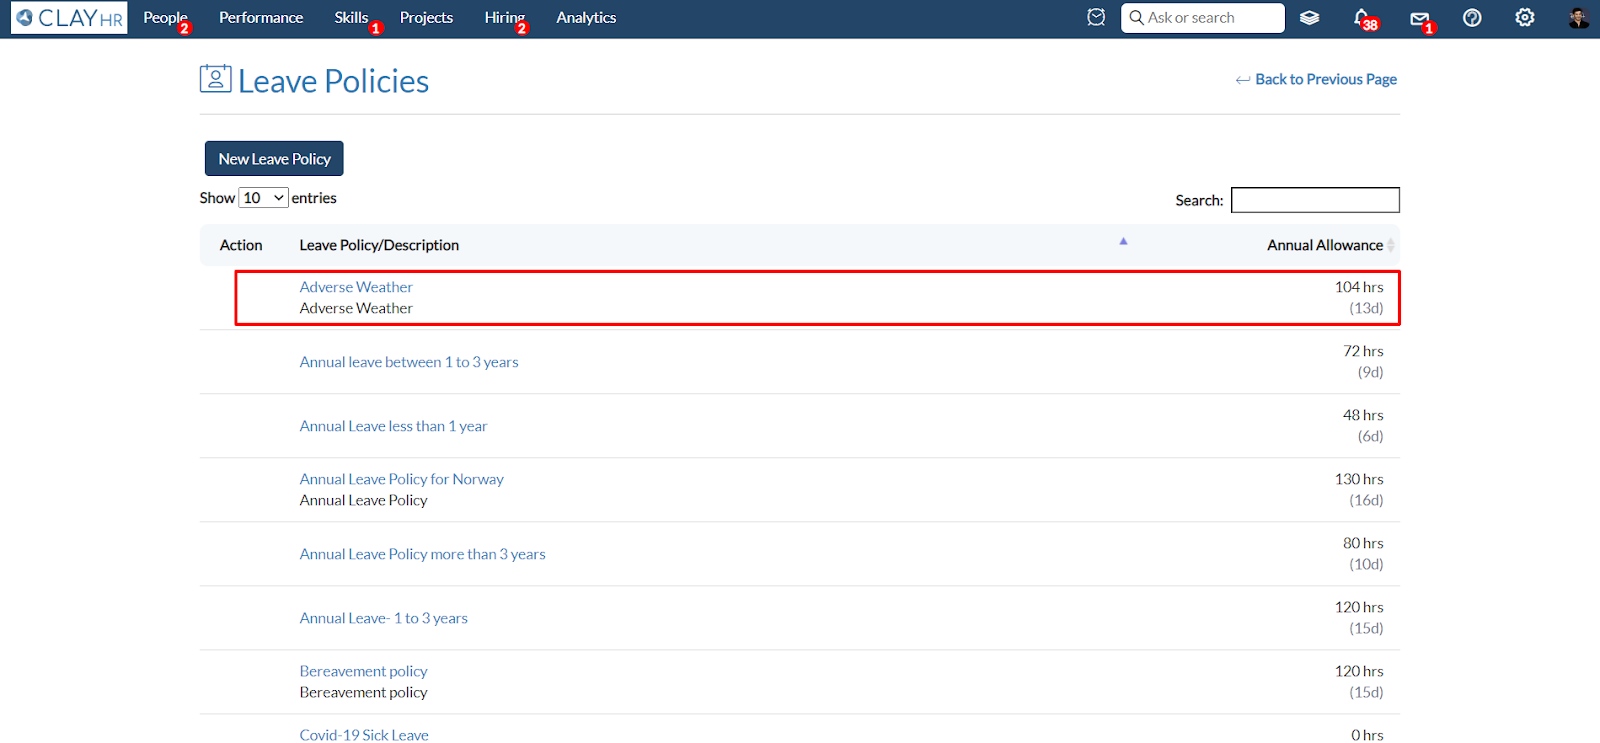Open the Skills menu
Screen dimensions: 1600x743
click(x=352, y=18)
